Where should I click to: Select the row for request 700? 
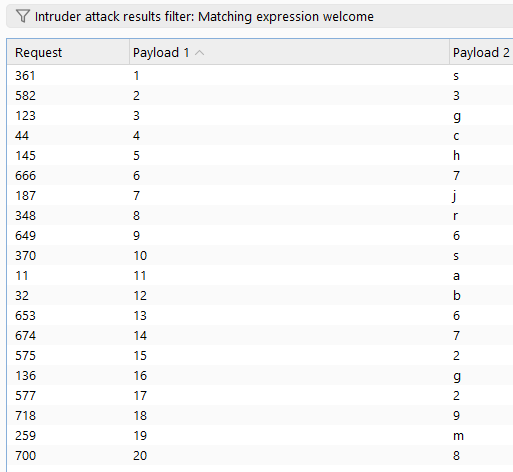pos(260,456)
